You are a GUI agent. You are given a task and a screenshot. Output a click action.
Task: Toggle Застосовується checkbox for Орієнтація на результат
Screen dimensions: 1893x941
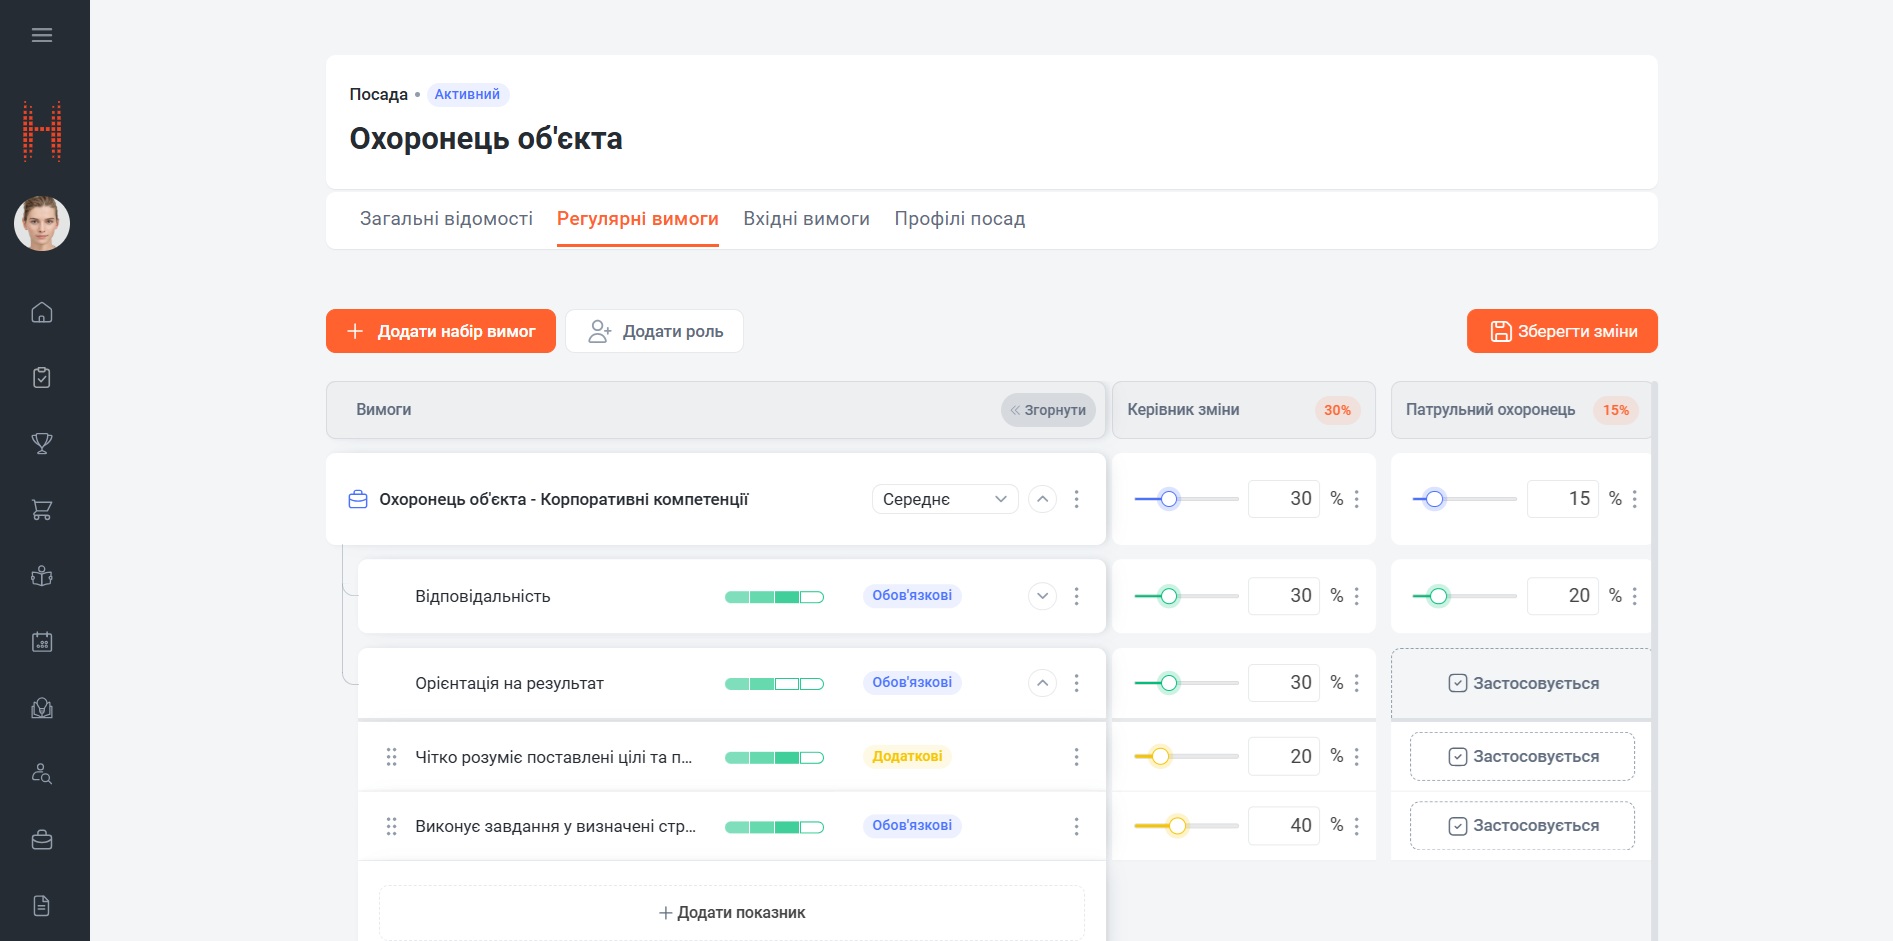pyautogui.click(x=1458, y=683)
